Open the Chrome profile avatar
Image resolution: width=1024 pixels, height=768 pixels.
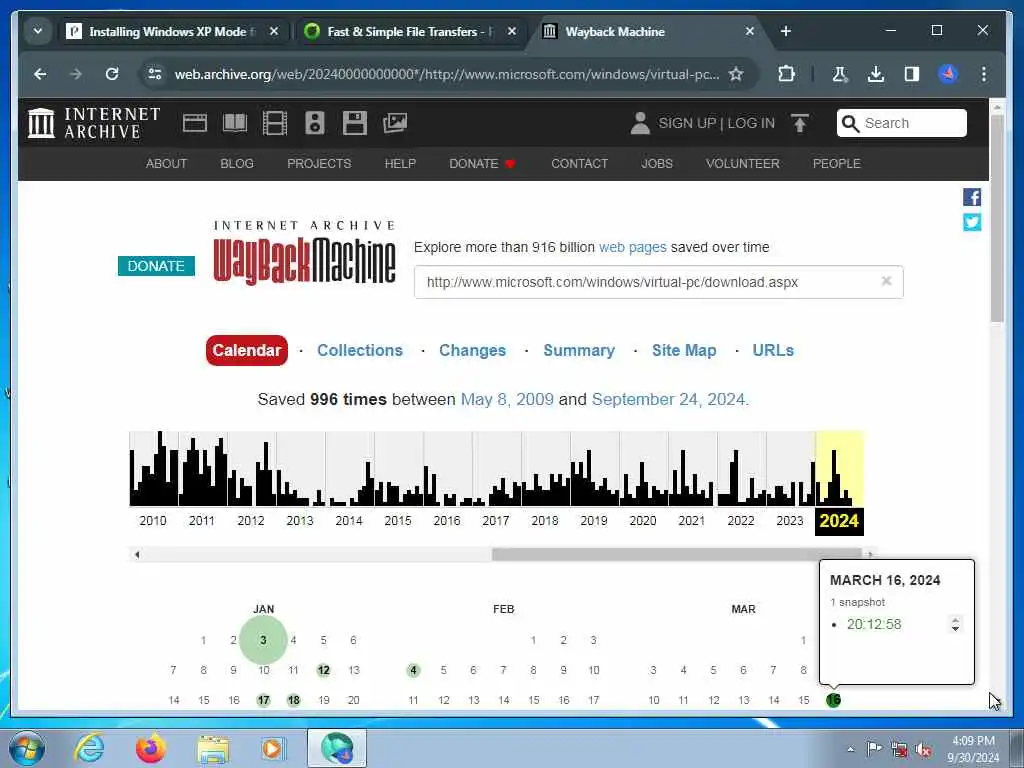pos(948,74)
